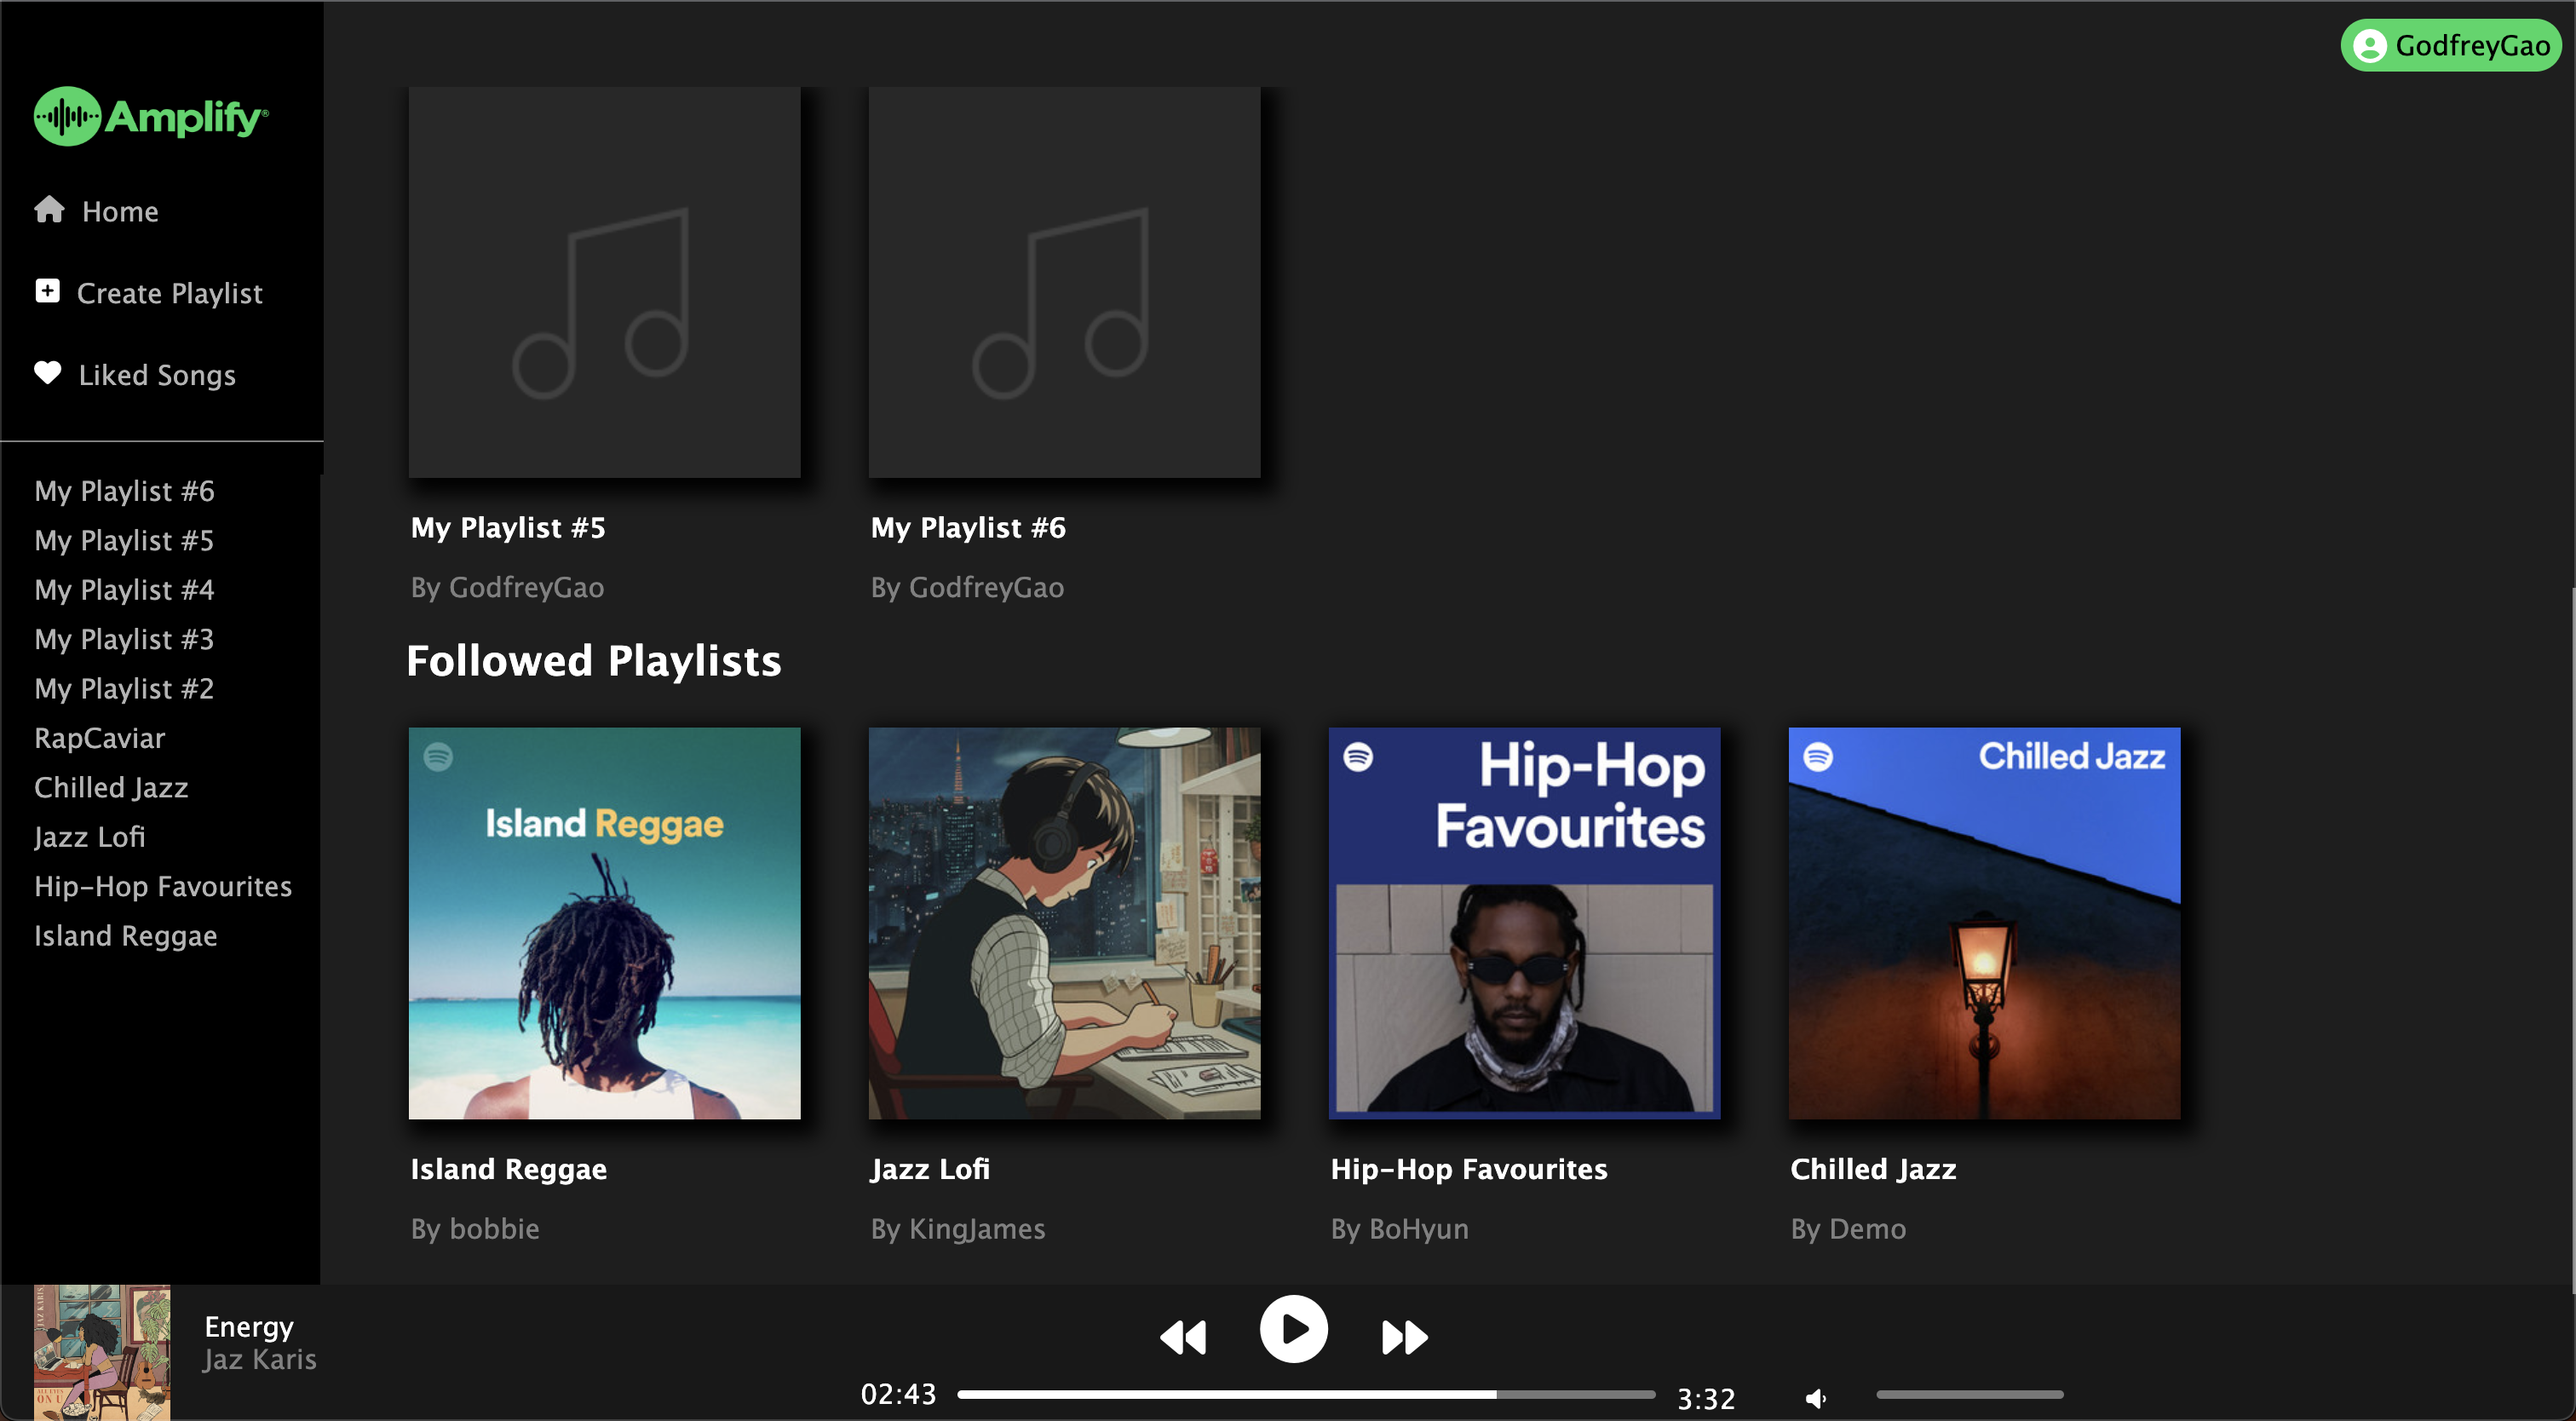Open the Jazz Lofi playlist cover
2576x1421 pixels.
pos(1064,922)
